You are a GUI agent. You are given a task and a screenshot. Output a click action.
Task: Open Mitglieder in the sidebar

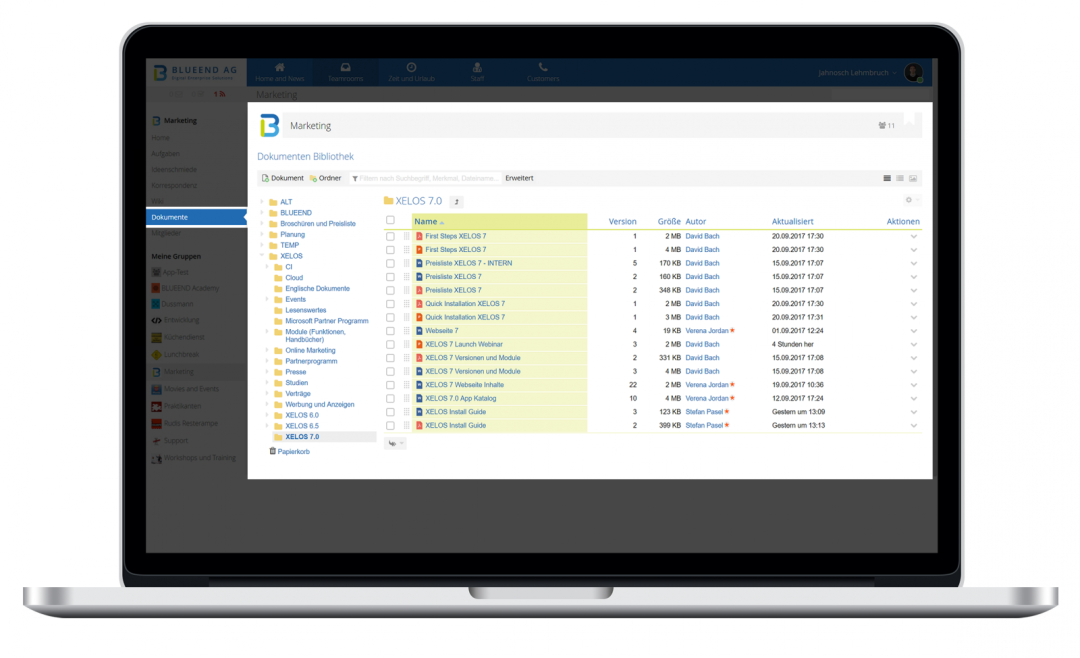point(166,233)
